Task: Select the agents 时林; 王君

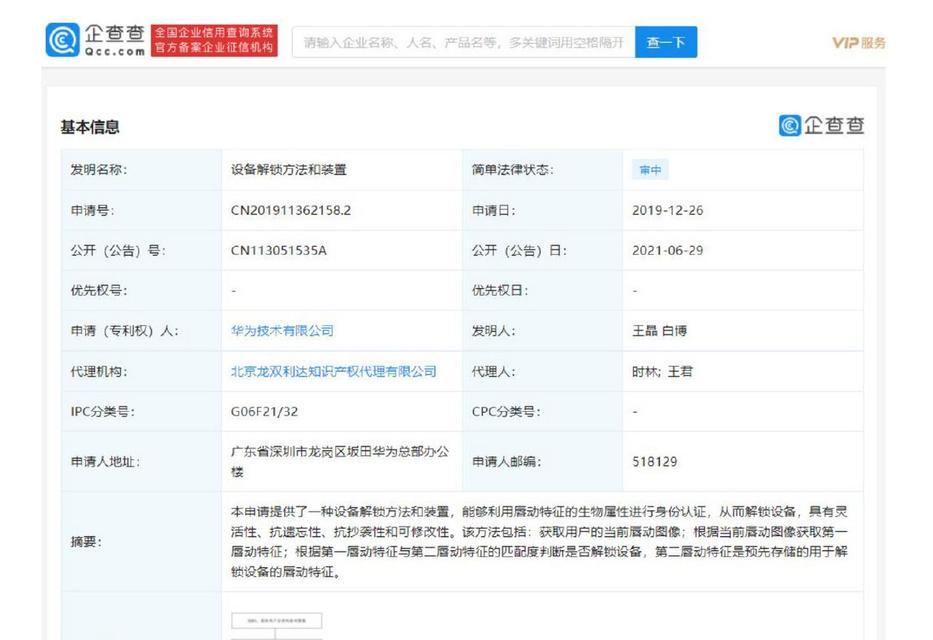Action: click(662, 372)
